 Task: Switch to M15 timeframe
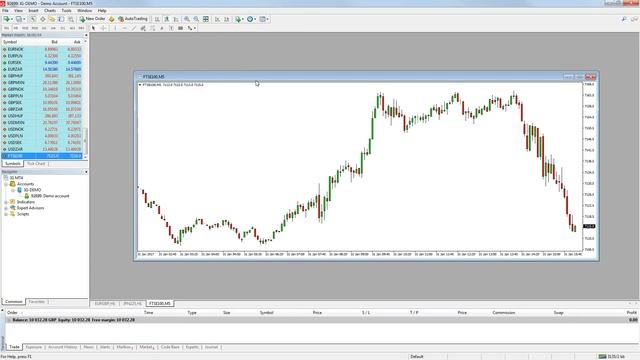tap(25, 28)
